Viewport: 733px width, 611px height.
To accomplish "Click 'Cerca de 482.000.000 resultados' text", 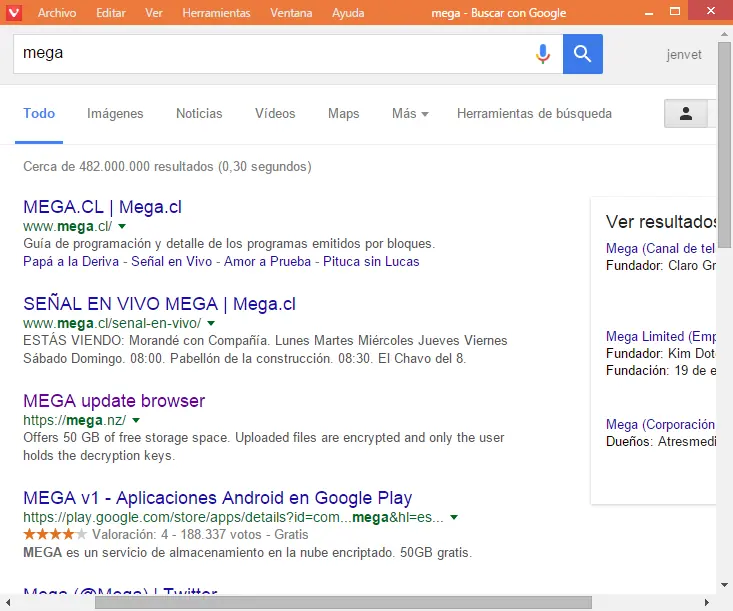I will pyautogui.click(x=118, y=166).
